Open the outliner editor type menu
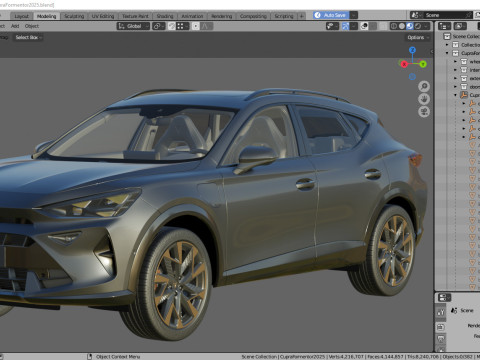This screenshot has width=480, height=360. point(444,26)
